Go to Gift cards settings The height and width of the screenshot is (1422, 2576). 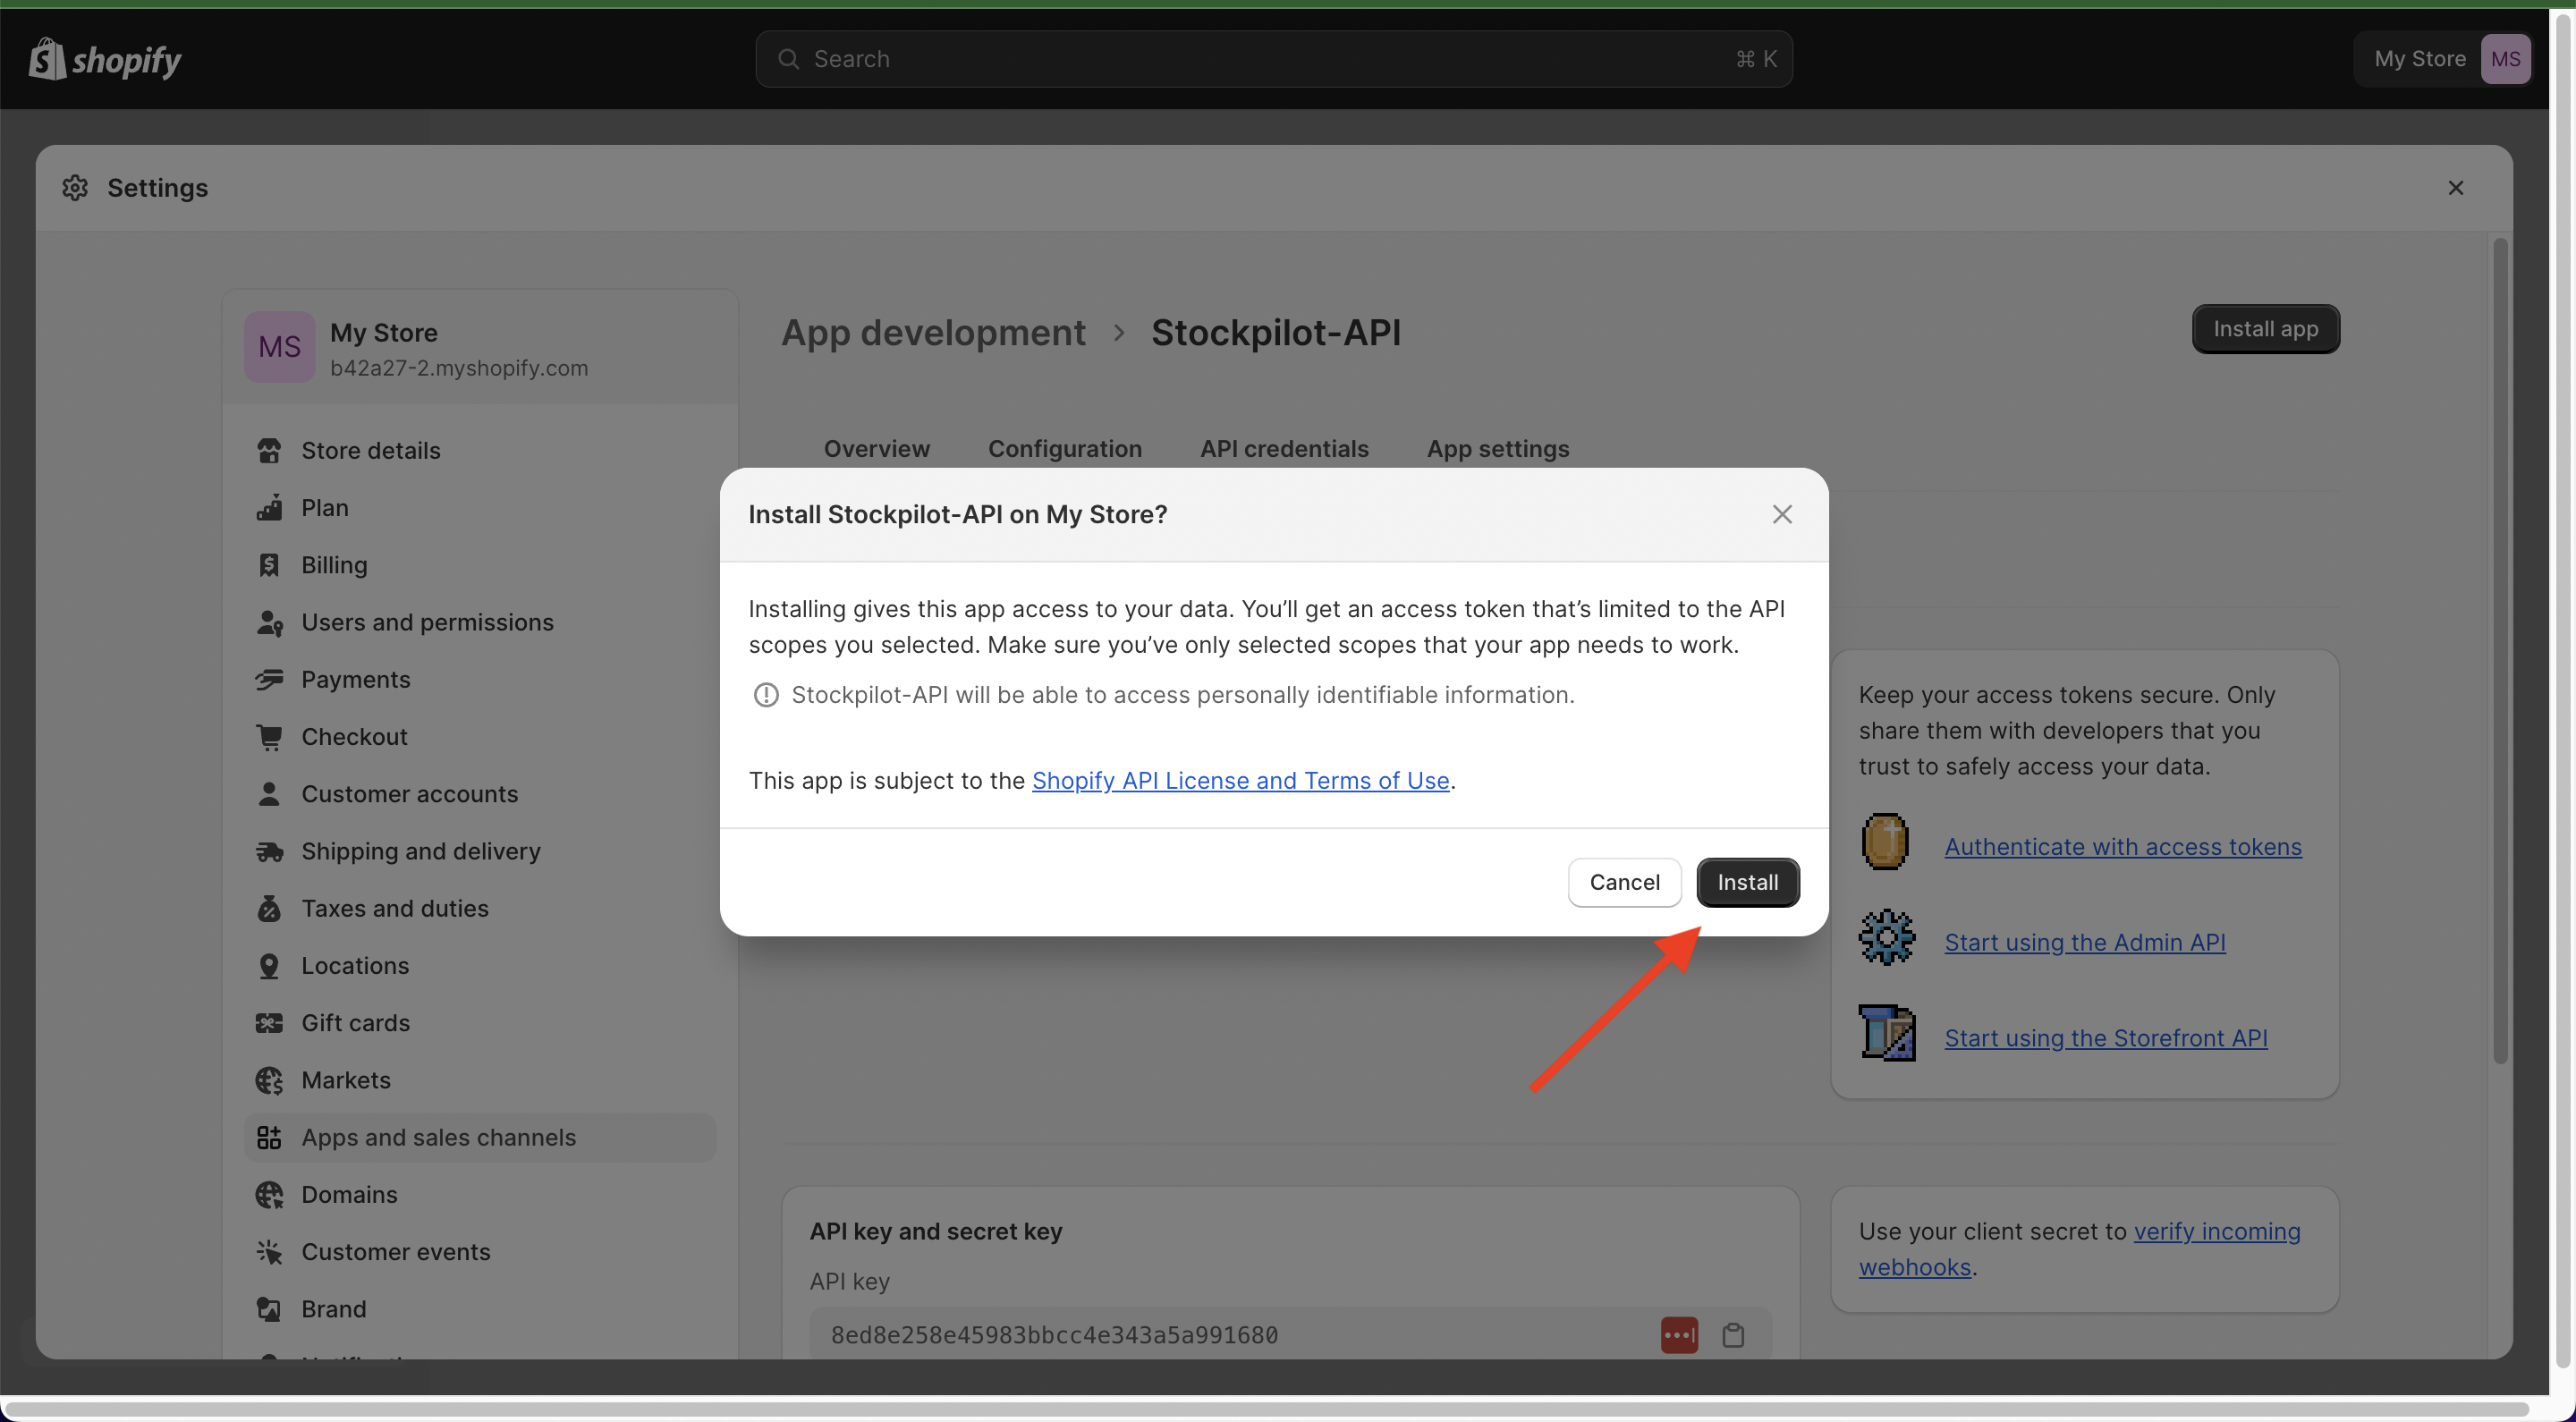479,1023
